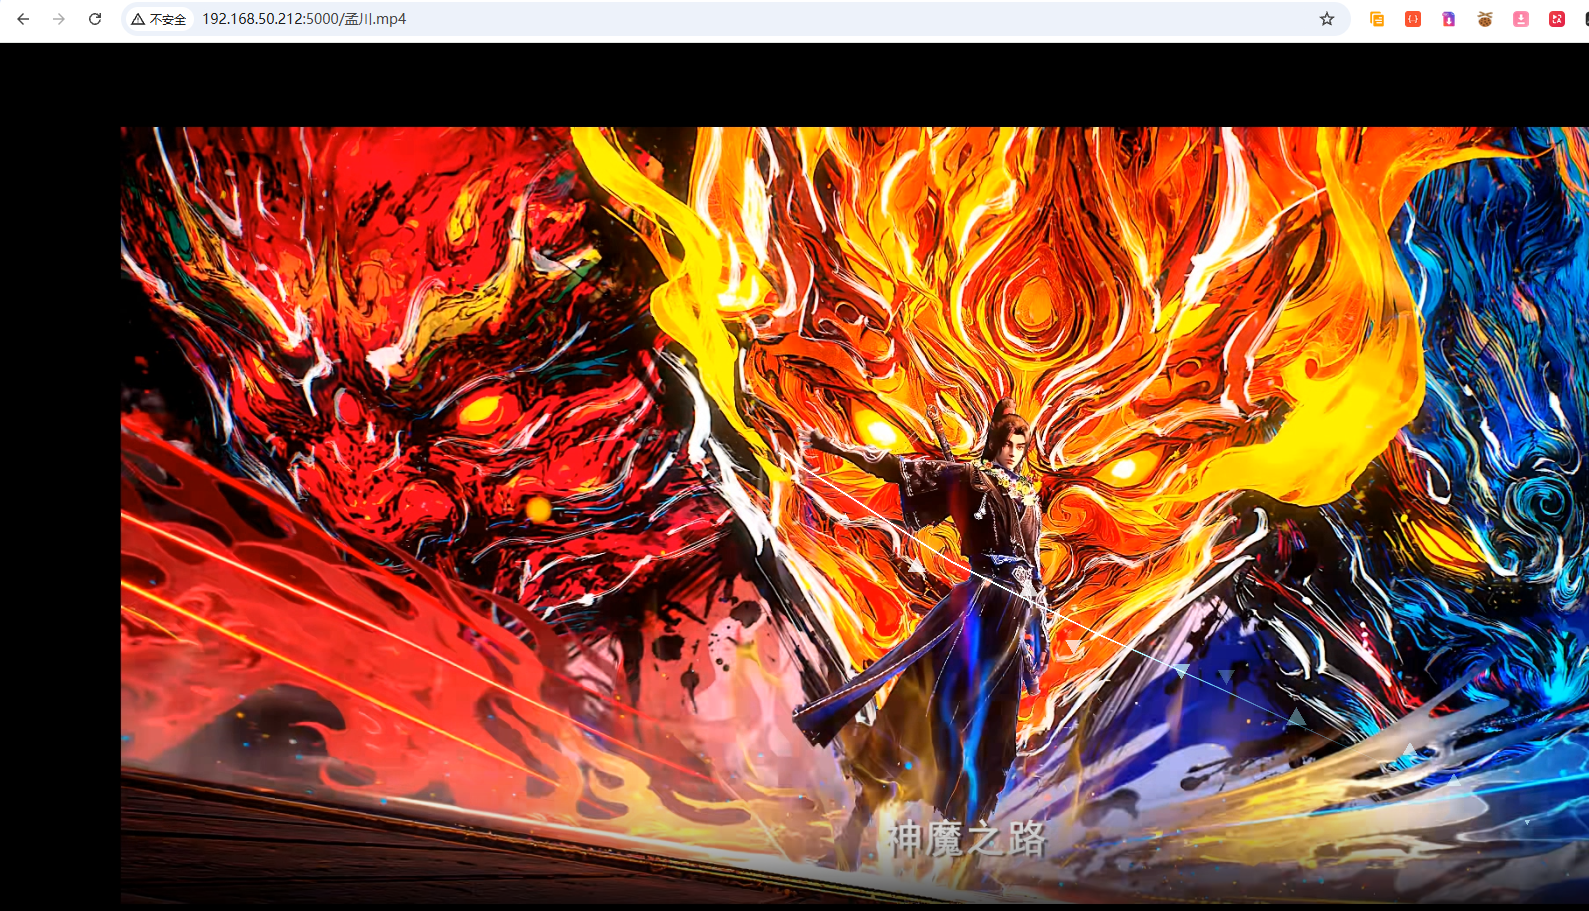Open the pink download extension
Screen dimensions: 1589x911
click(1521, 19)
